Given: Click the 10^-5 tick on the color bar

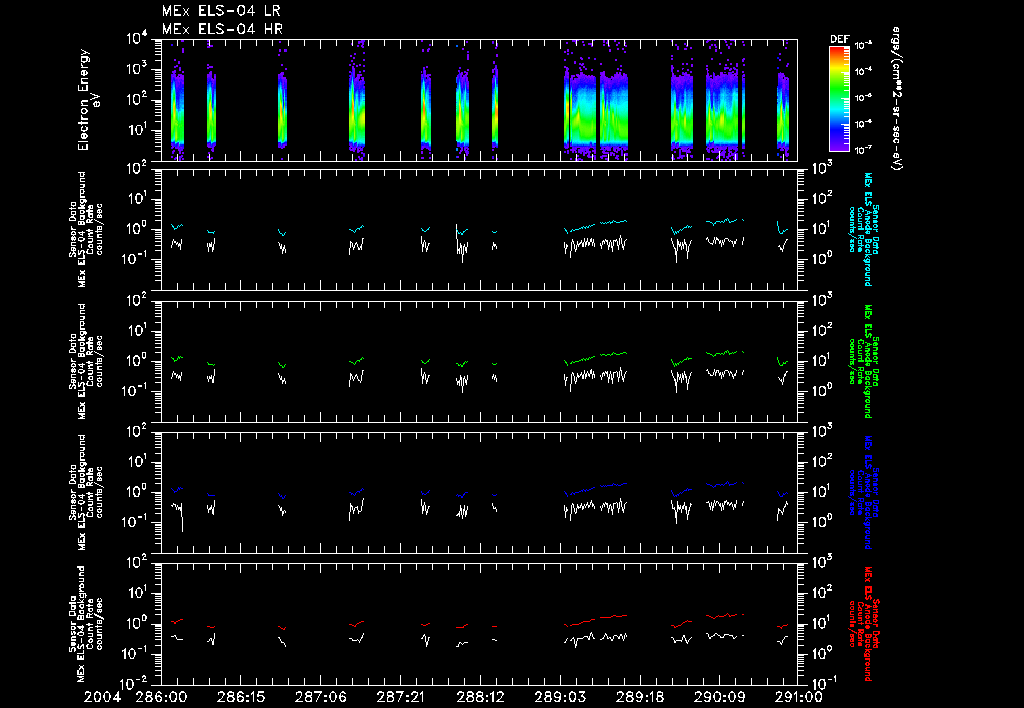Looking at the screenshot, I should 863,98.
